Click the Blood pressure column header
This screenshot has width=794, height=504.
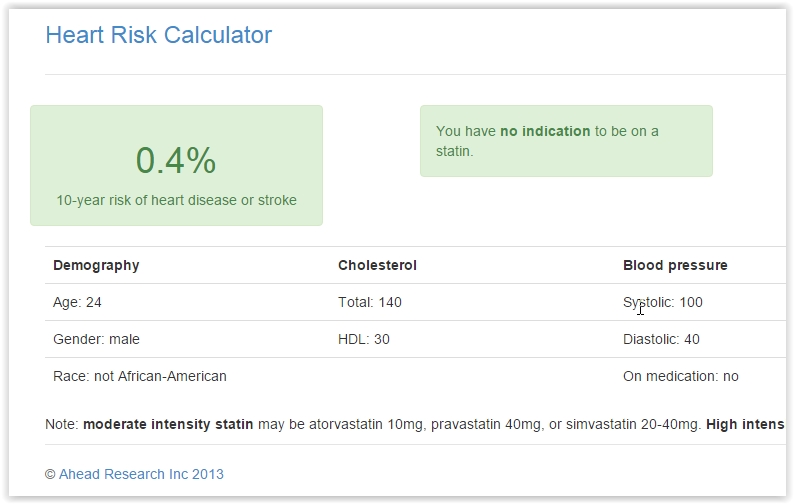[x=675, y=265]
